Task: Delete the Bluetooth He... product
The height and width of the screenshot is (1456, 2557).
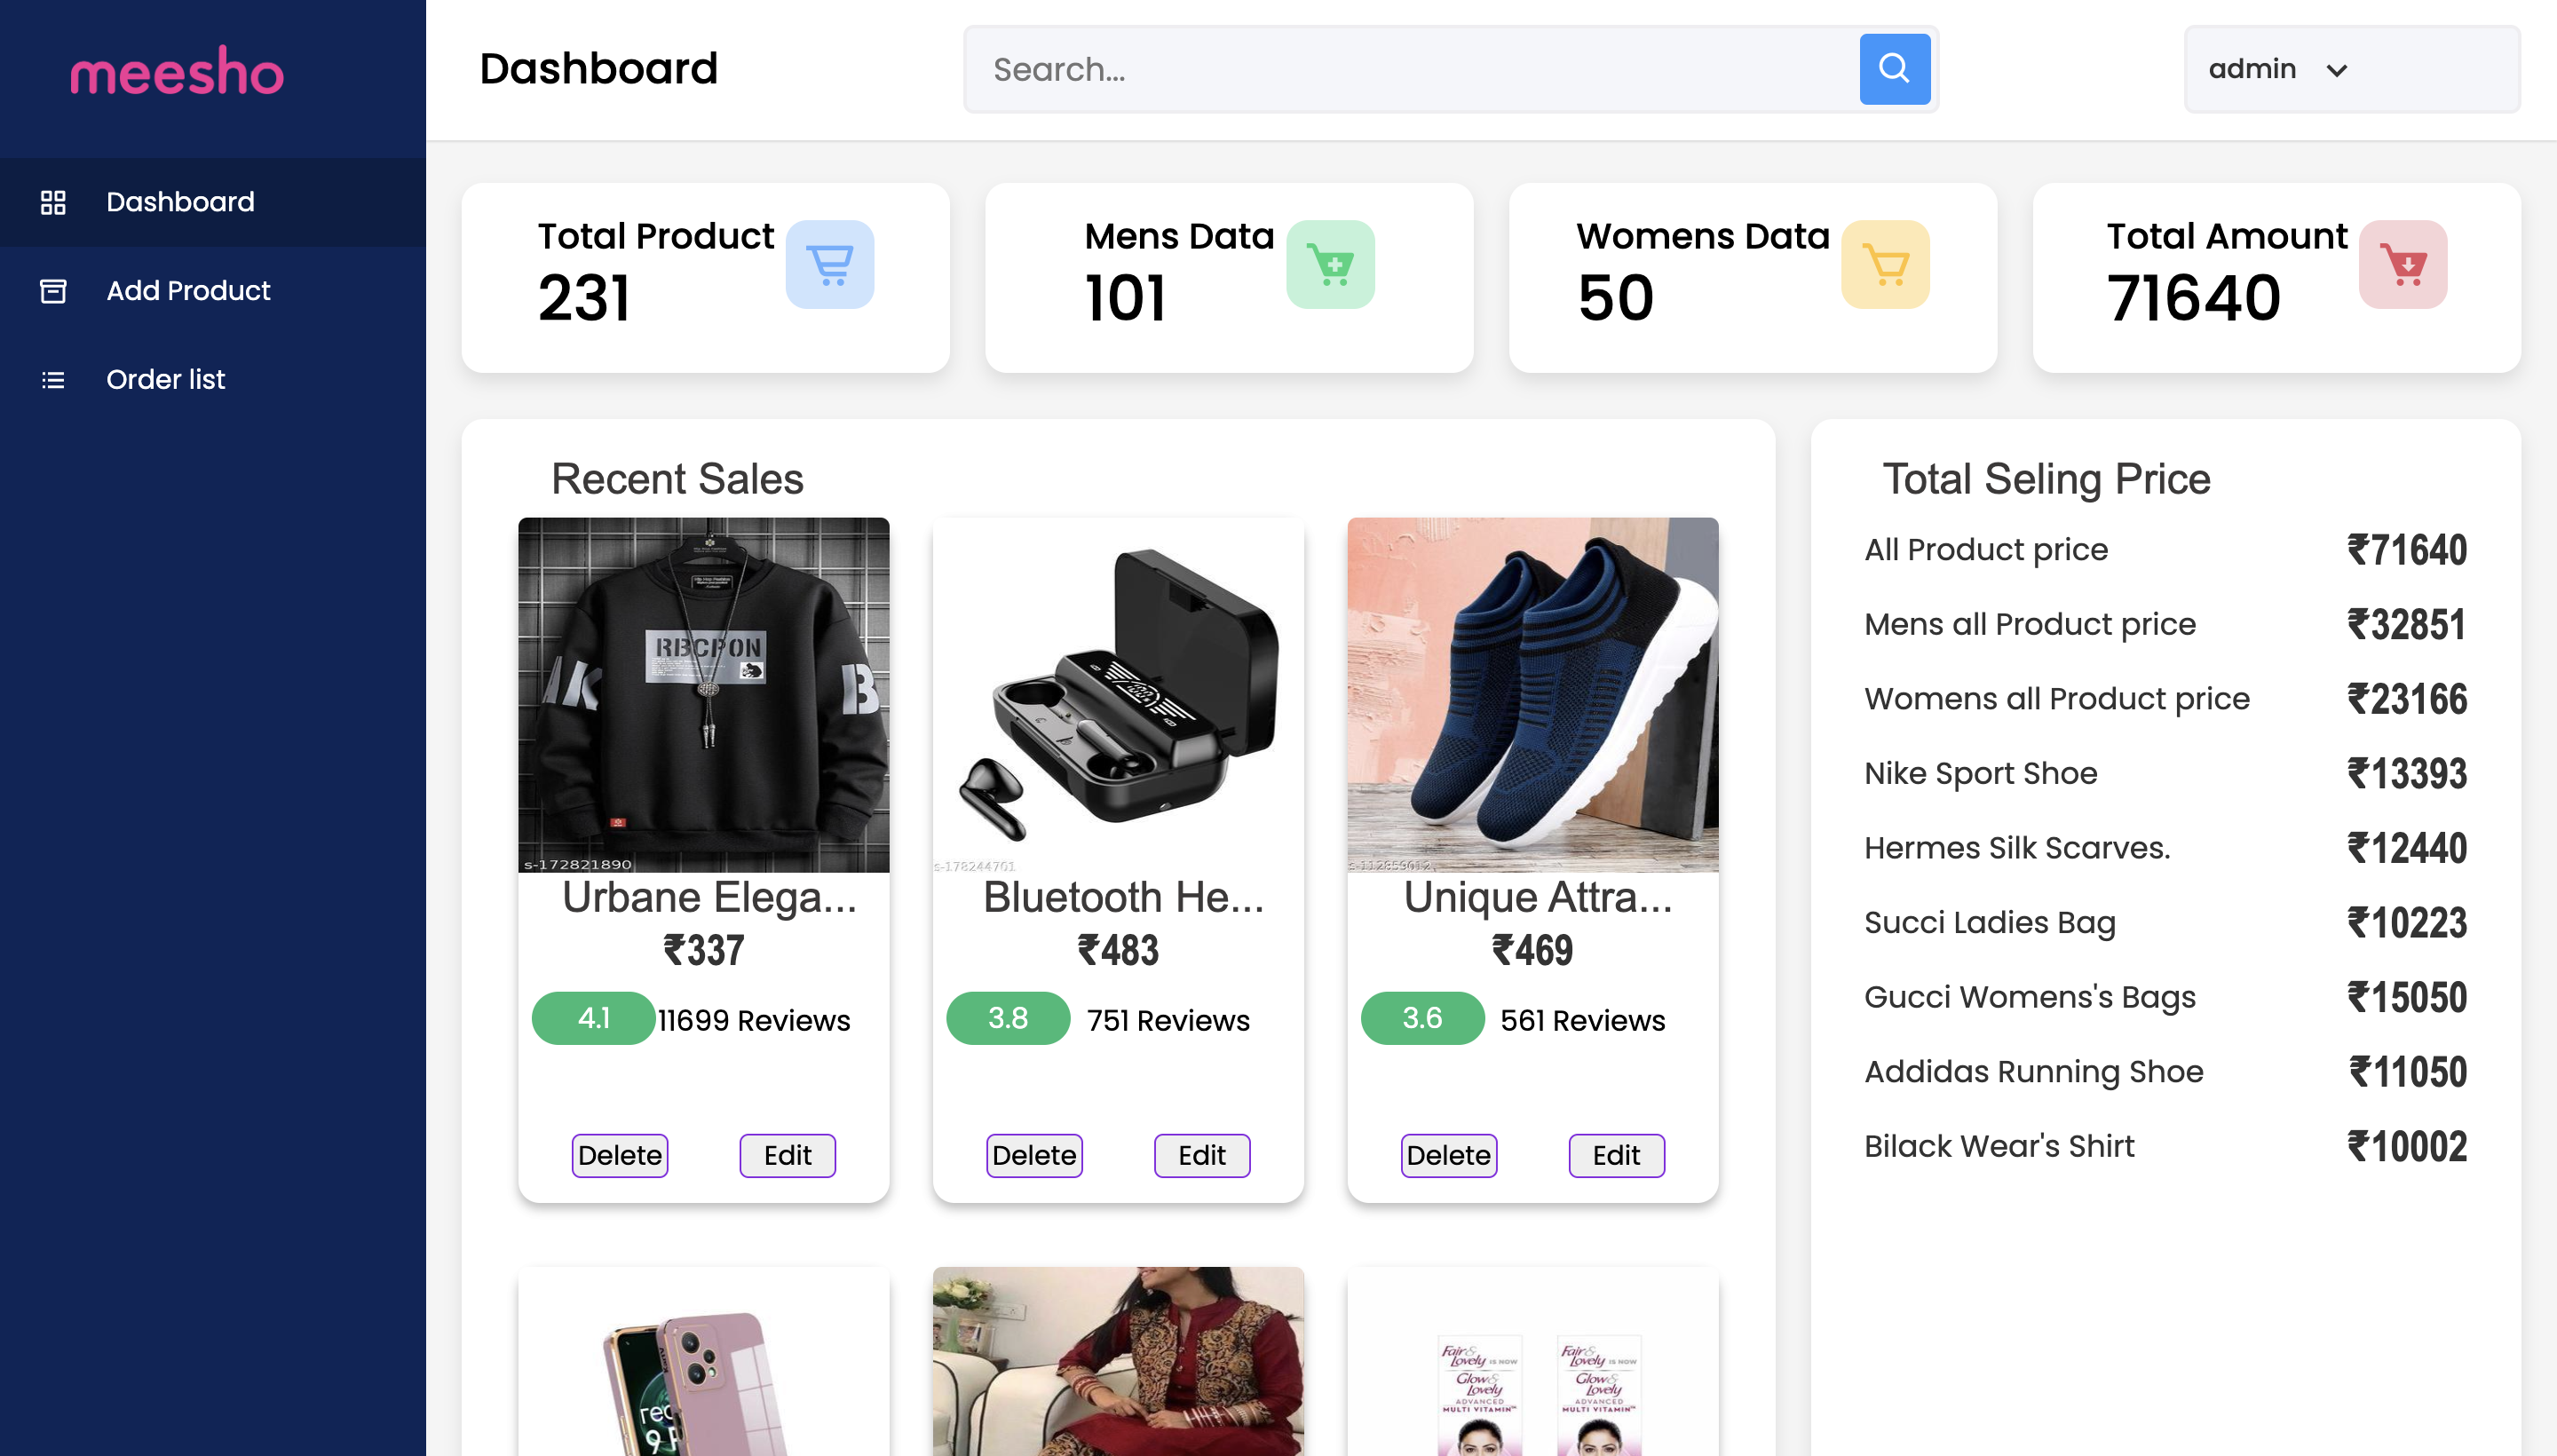Action: coord(1034,1155)
